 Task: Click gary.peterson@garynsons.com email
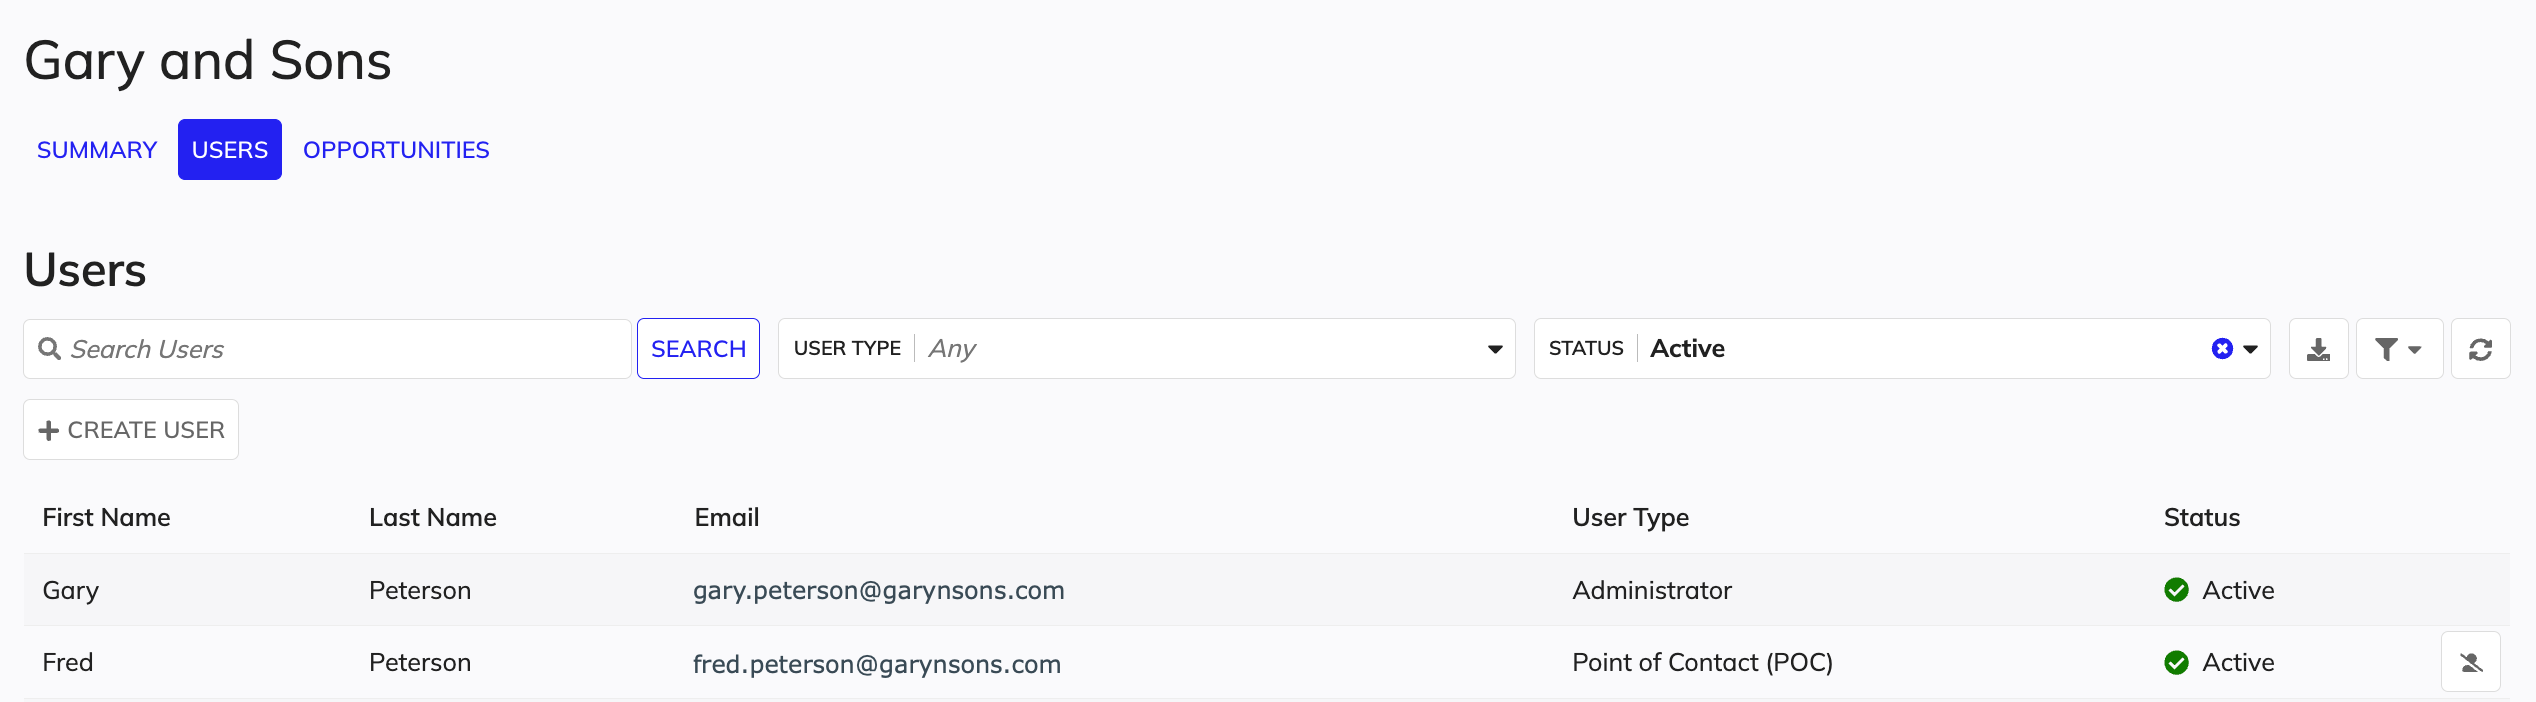(878, 591)
